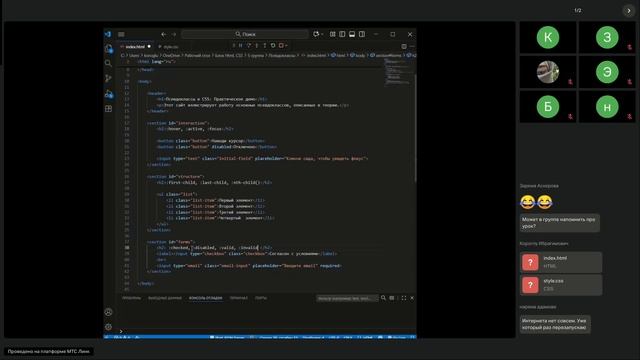Screen dimensions: 640x360
Task: Open the VS Code hamburger menu
Action: pos(121,34)
